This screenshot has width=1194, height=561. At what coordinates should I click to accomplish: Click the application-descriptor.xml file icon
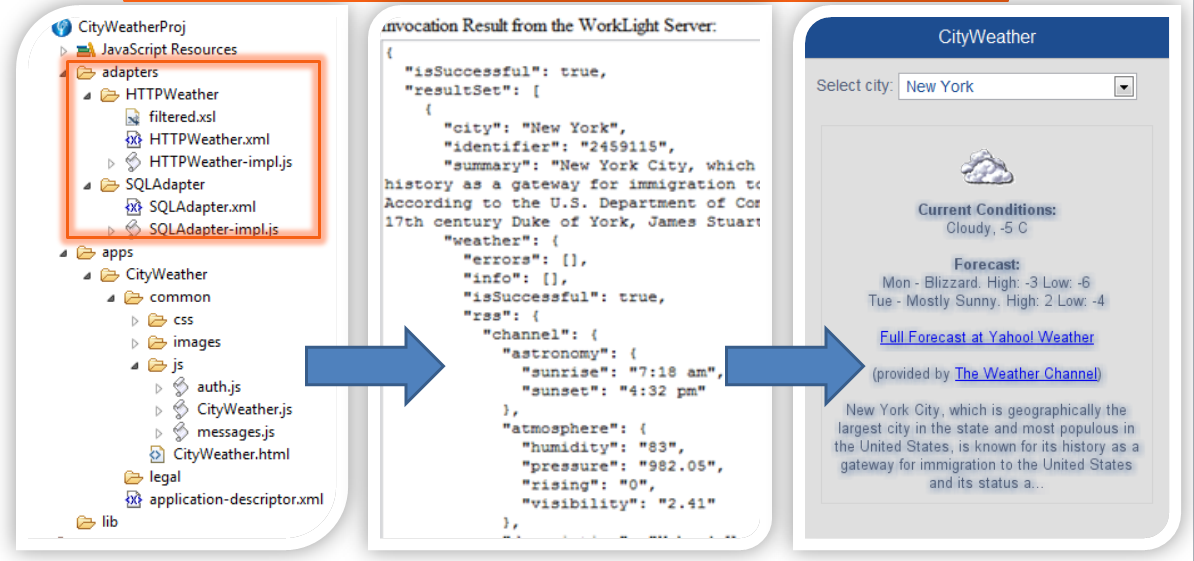click(x=133, y=499)
